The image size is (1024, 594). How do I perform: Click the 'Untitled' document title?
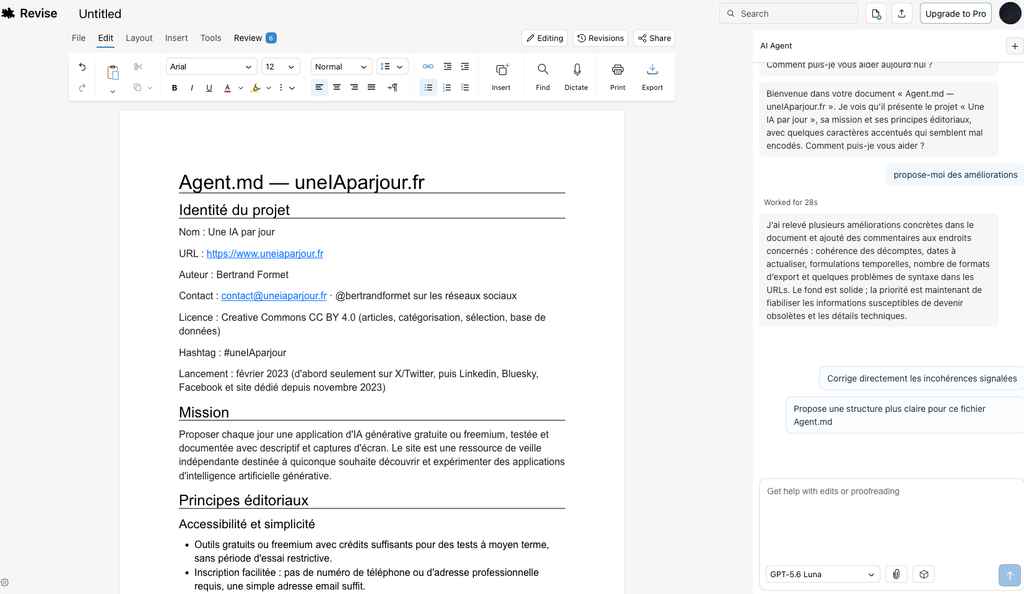click(x=100, y=14)
